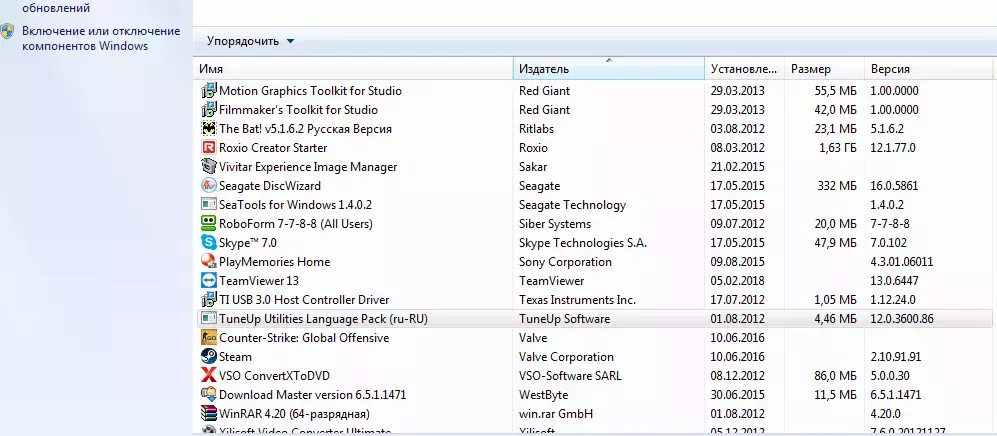Image resolution: width=997 pixels, height=436 pixels.
Task: Select the PlayMemories Home name
Action: point(275,261)
